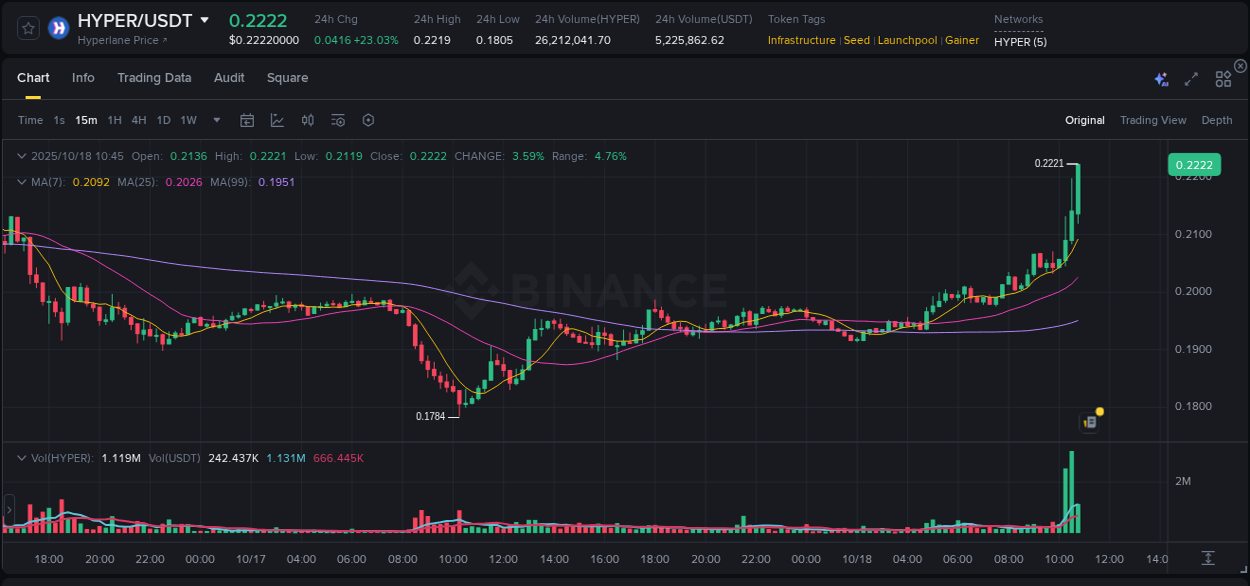Click the AI analysis sparkle icon

point(1160,78)
